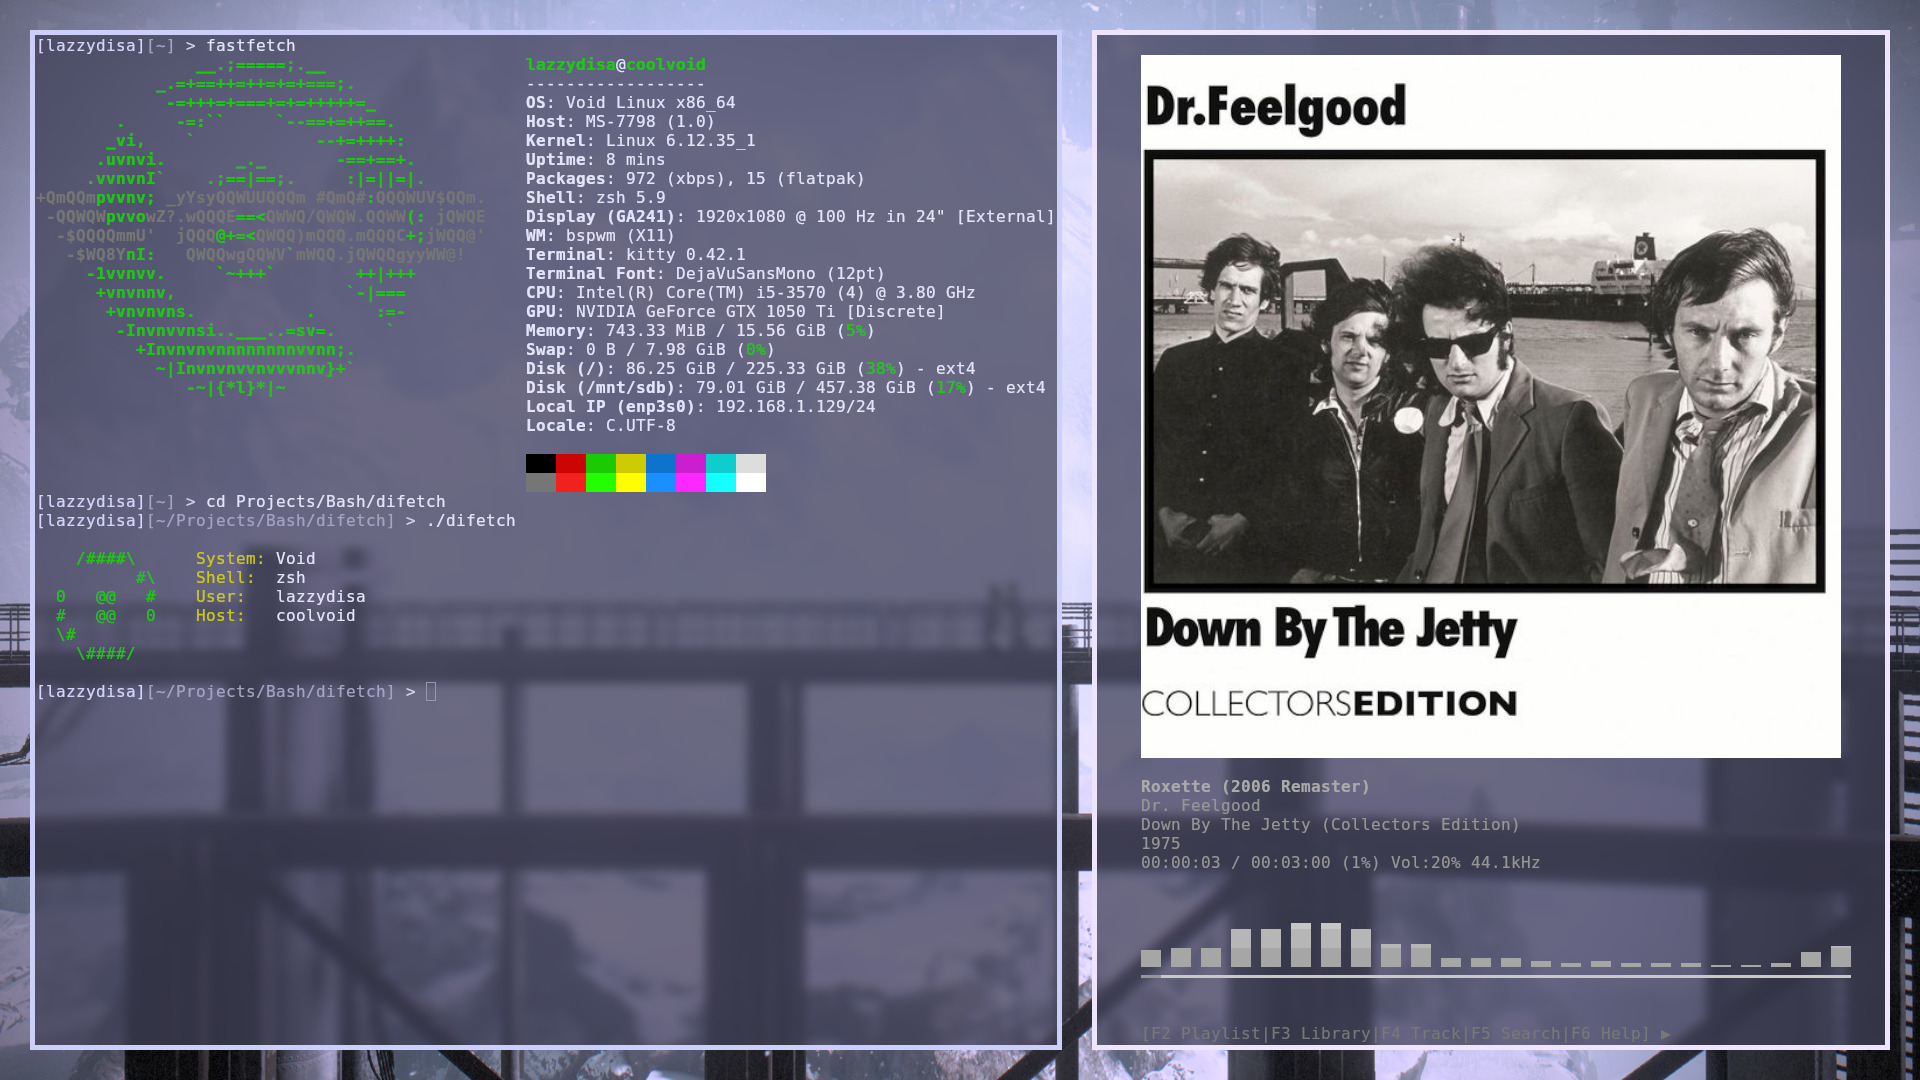Click the play indicator triangle icon
Viewport: 1920px width, 1080px height.
click(1665, 1034)
